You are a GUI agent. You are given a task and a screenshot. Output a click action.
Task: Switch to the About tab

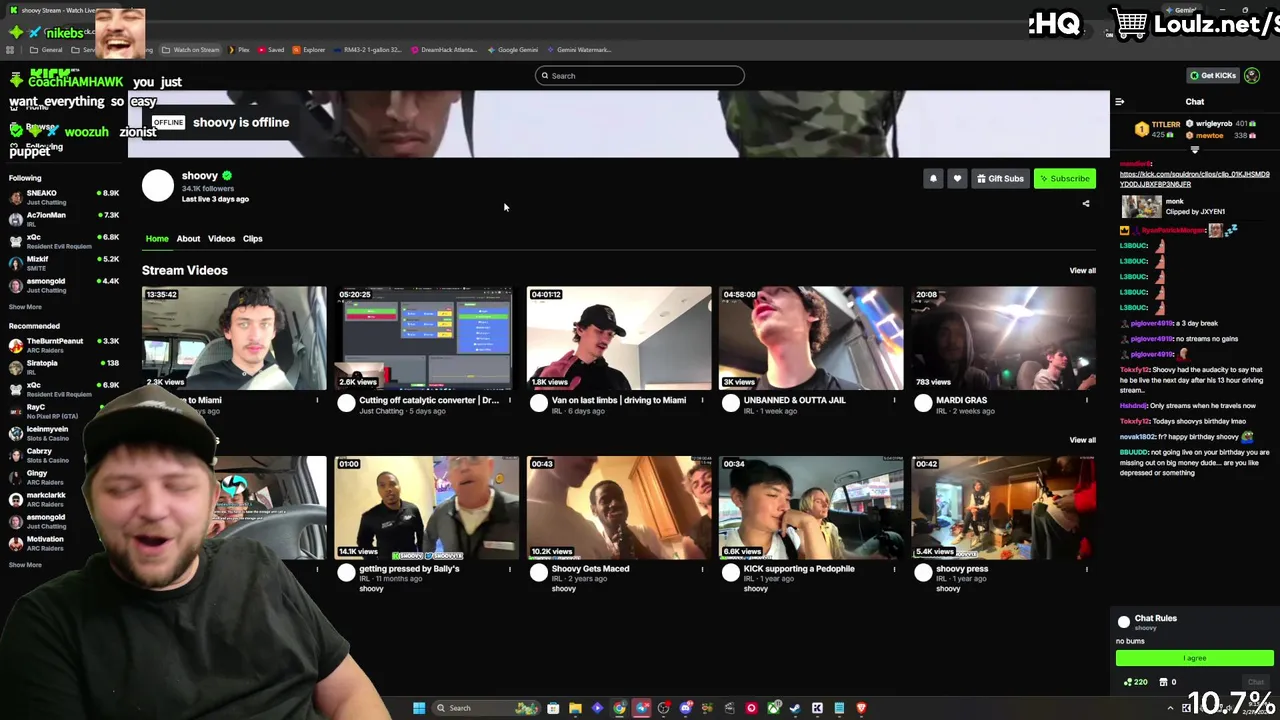click(188, 239)
